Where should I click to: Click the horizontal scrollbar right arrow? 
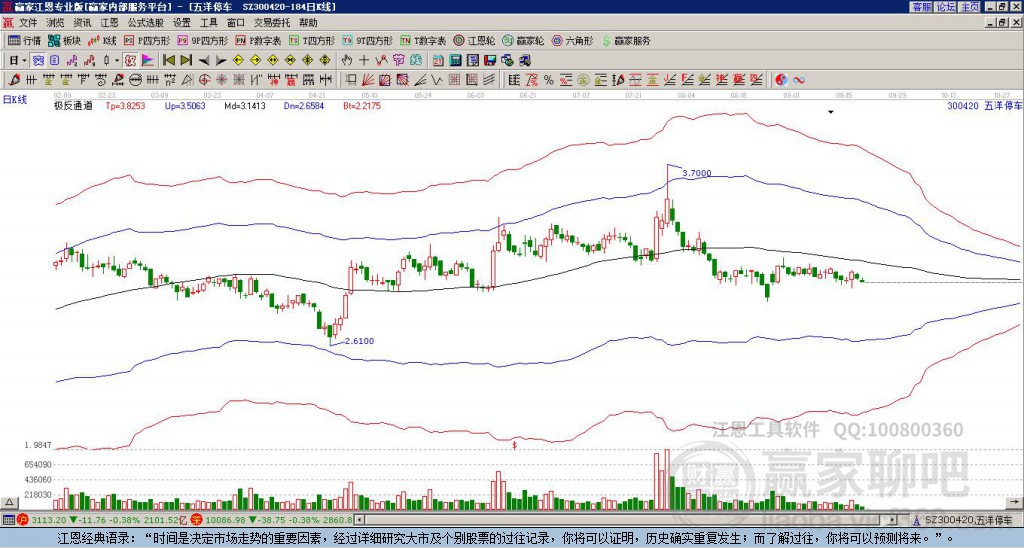click(x=893, y=520)
